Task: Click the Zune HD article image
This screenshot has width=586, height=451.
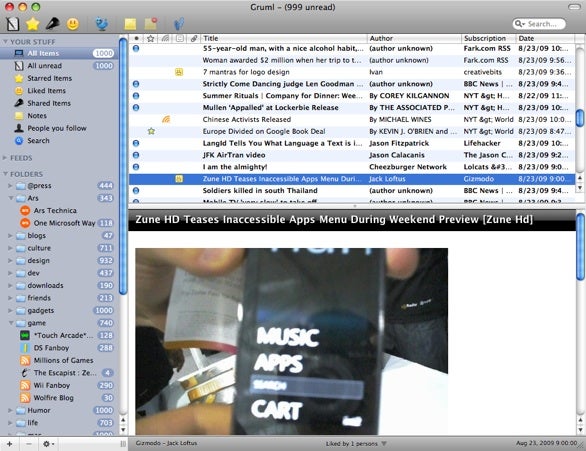Action: 292,341
